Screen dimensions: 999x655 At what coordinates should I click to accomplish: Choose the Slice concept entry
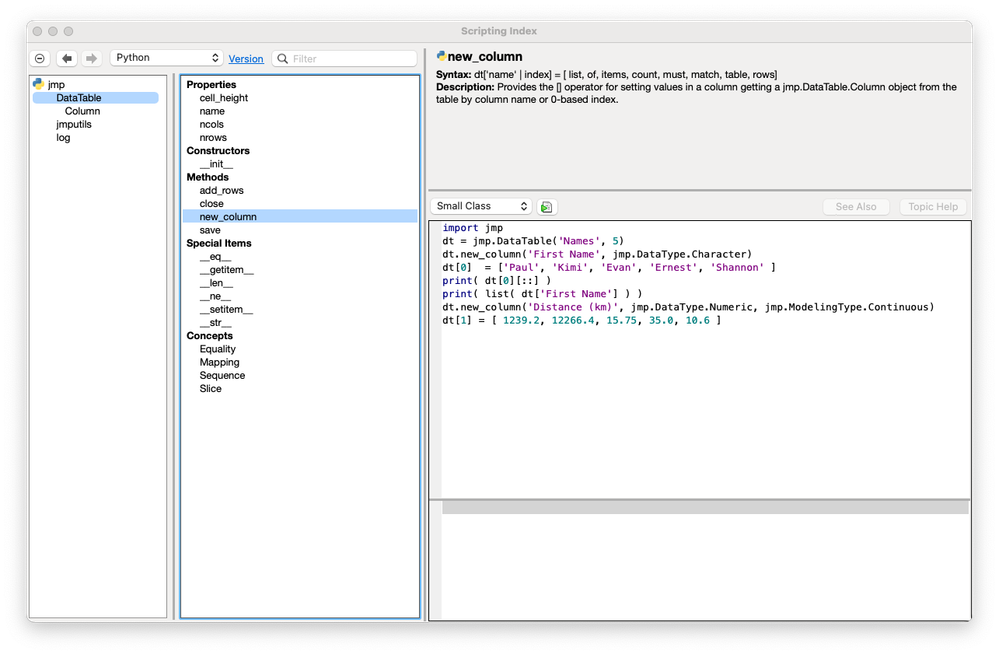pyautogui.click(x=210, y=388)
